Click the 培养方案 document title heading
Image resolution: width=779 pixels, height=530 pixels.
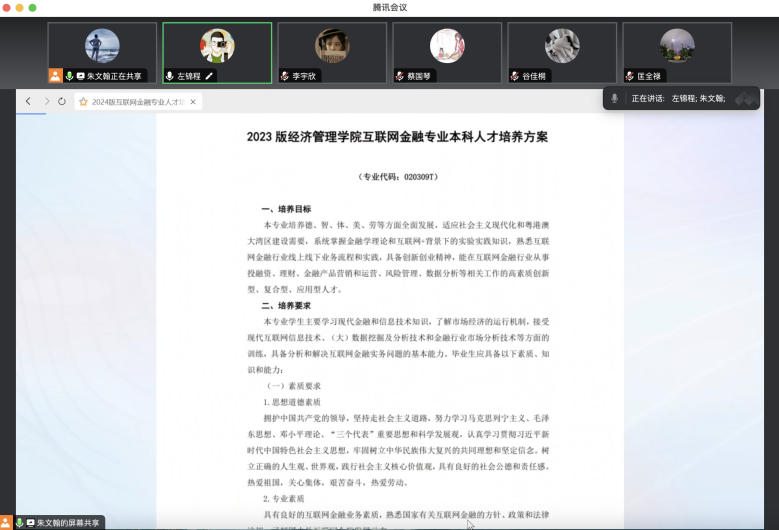tap(397, 137)
